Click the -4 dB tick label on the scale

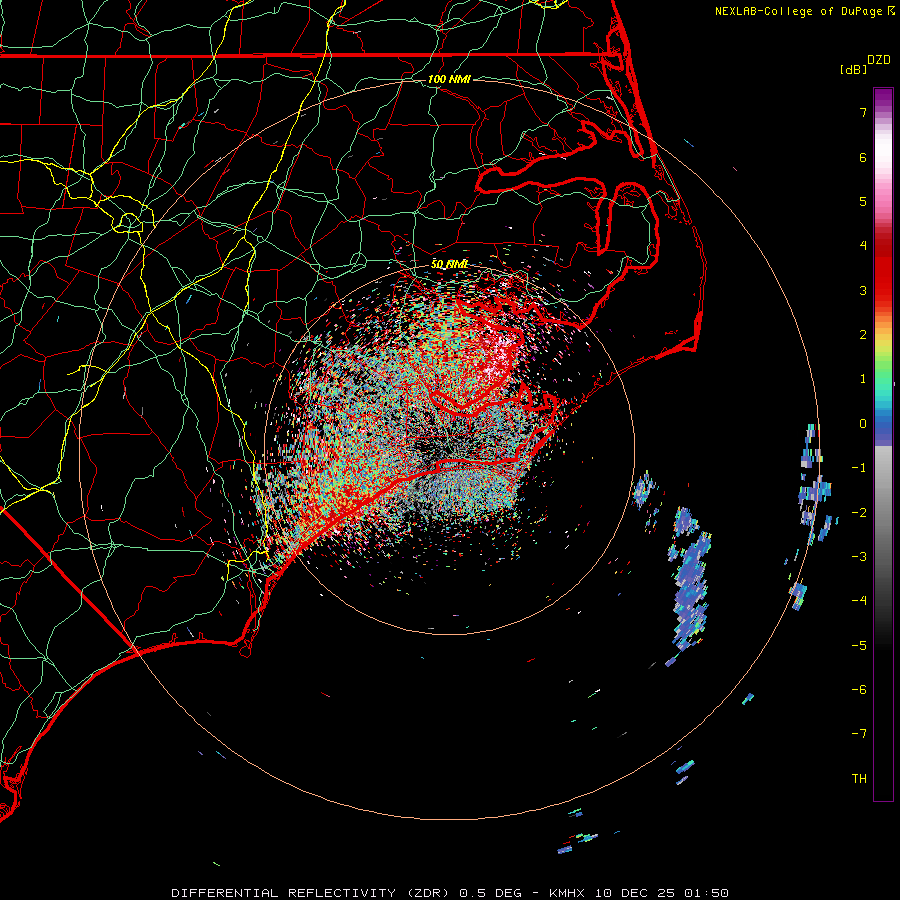click(x=859, y=601)
